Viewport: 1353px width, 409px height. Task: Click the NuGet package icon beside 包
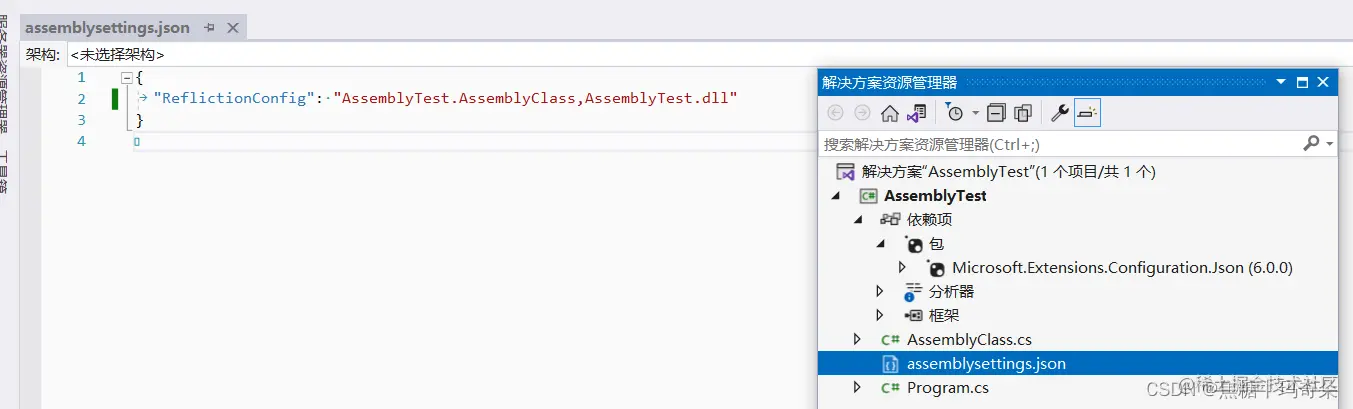tap(914, 244)
